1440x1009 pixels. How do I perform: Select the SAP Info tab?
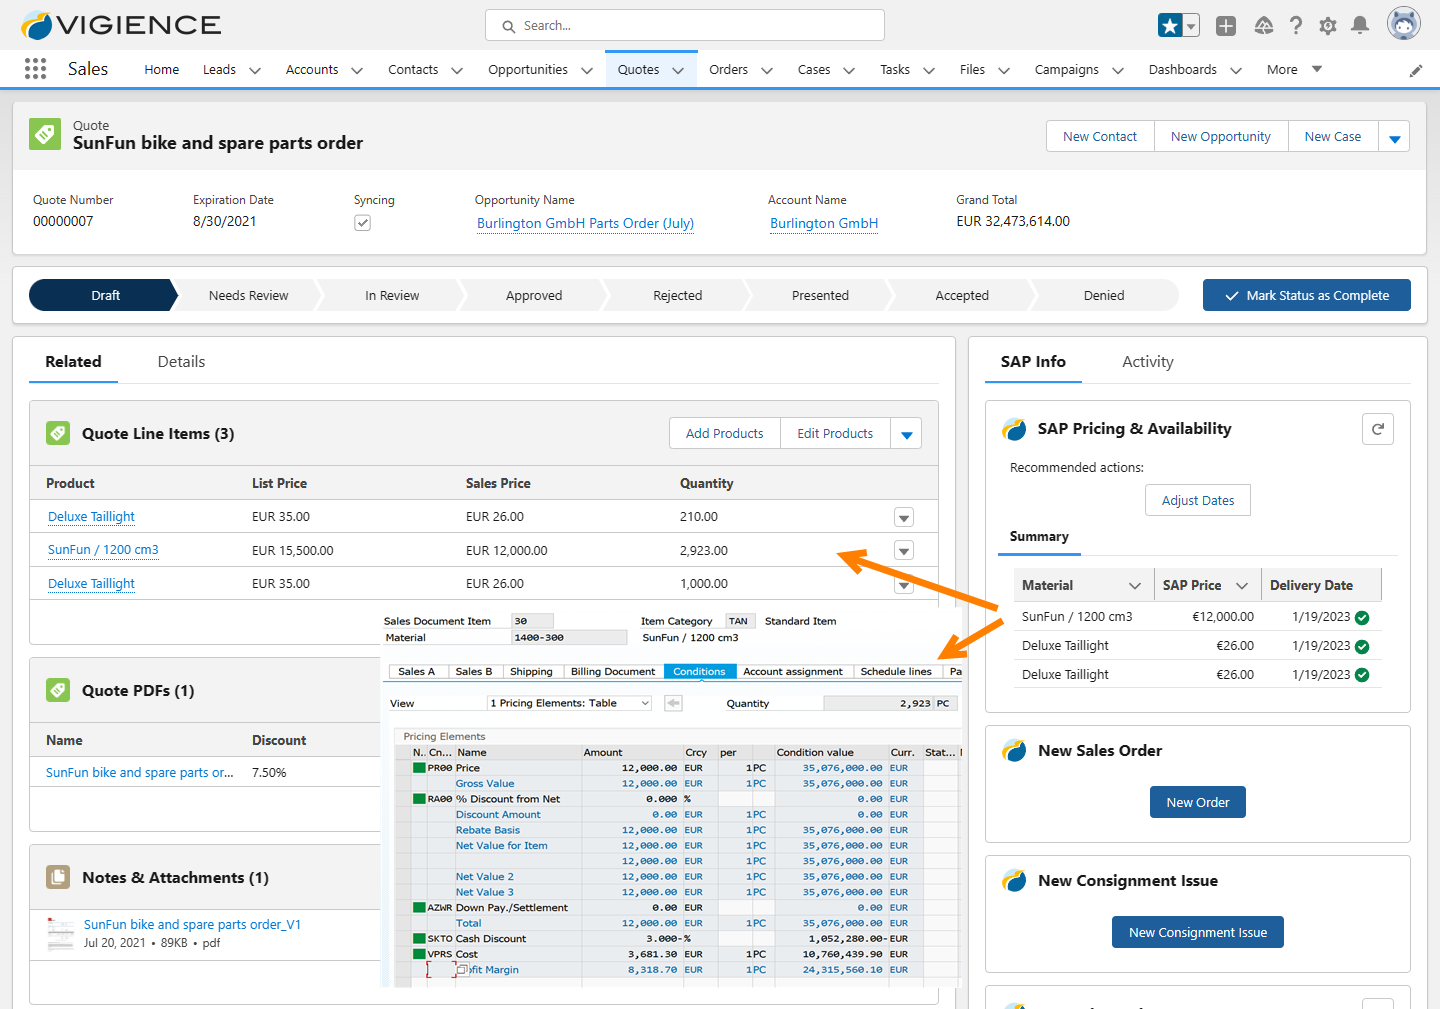[x=1033, y=362]
